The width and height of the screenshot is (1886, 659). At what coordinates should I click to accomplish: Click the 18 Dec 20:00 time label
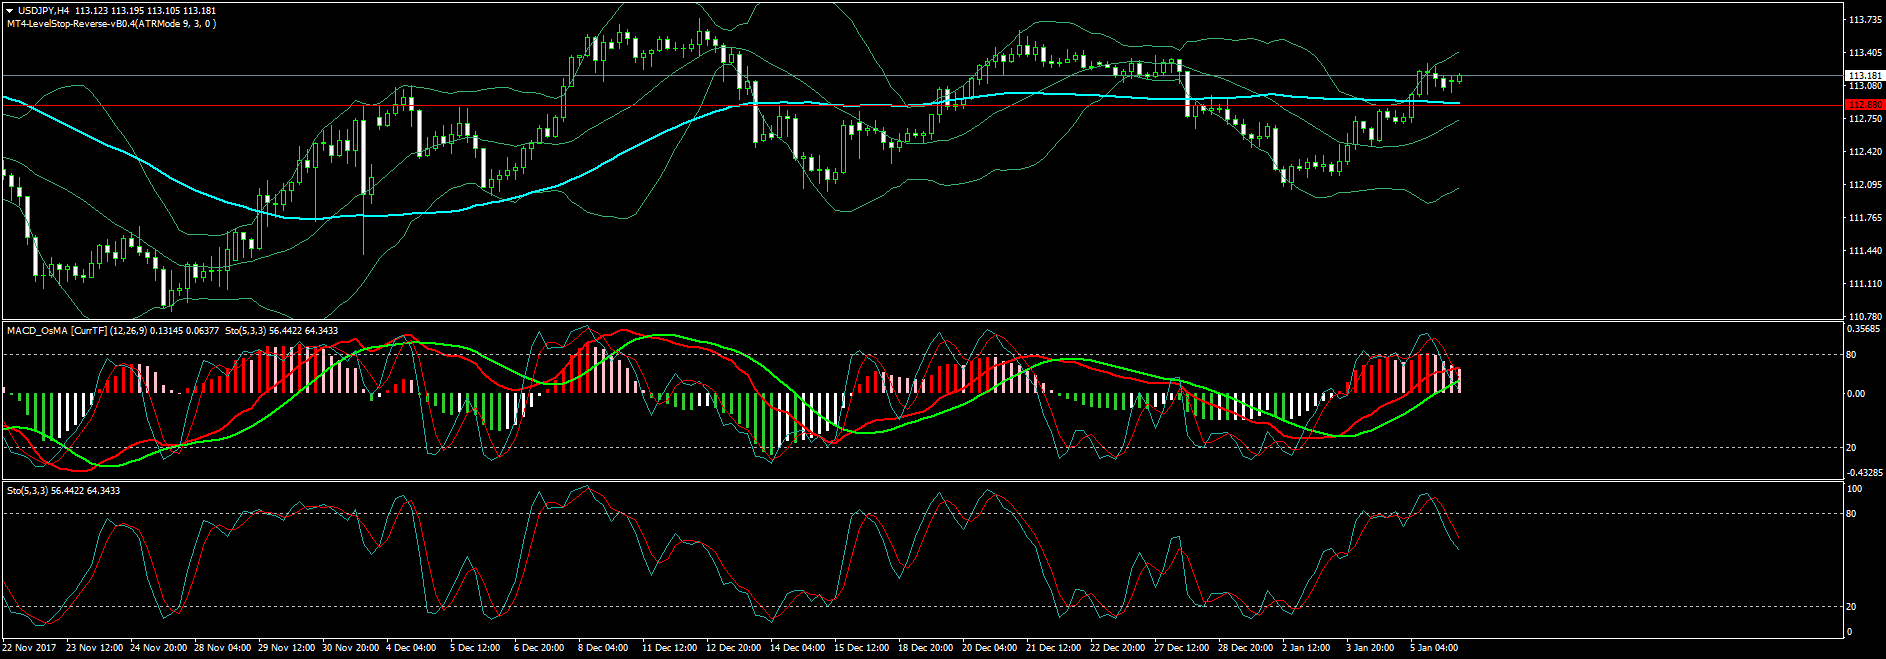[926, 648]
